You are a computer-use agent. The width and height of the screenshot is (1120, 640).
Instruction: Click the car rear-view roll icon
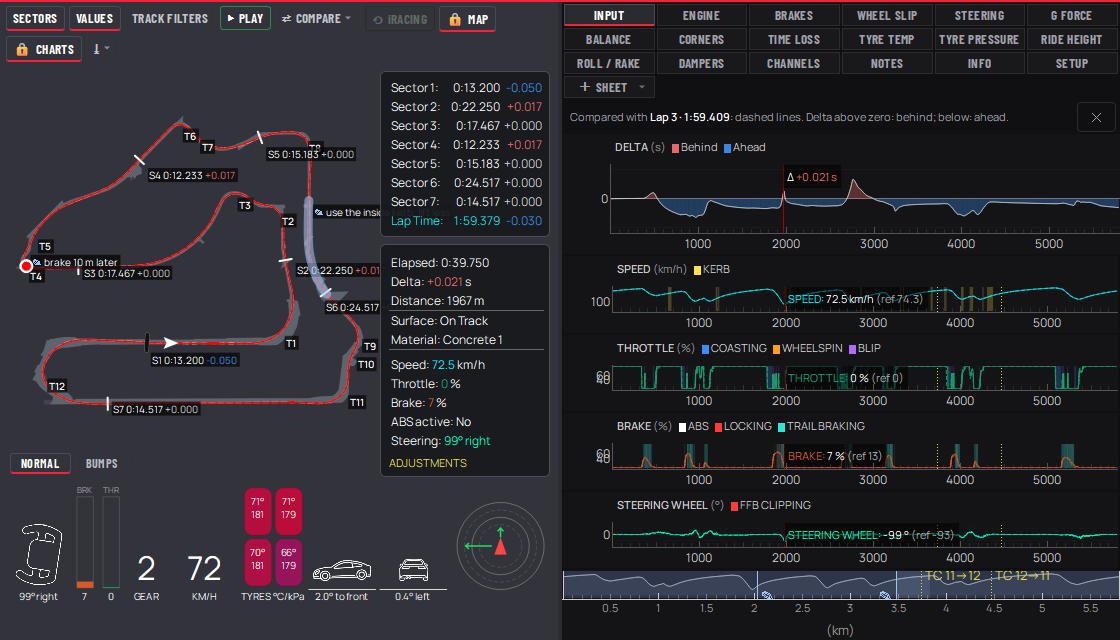coord(413,571)
